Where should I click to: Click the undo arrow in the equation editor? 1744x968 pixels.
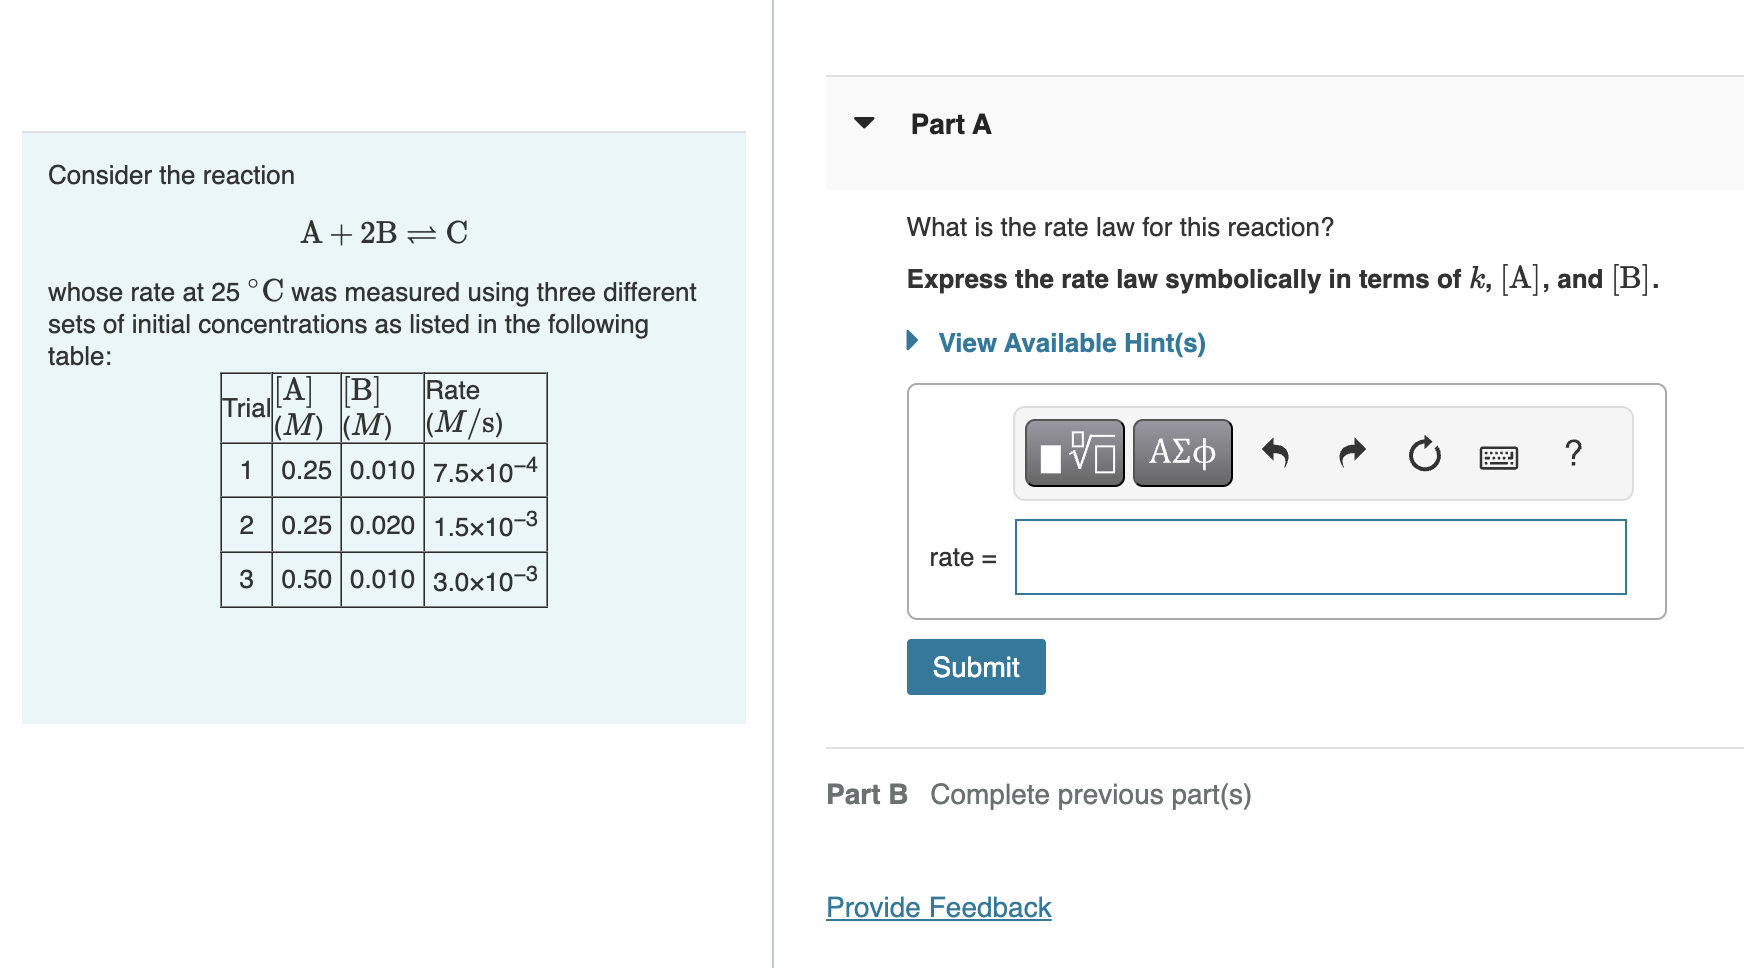point(1277,453)
